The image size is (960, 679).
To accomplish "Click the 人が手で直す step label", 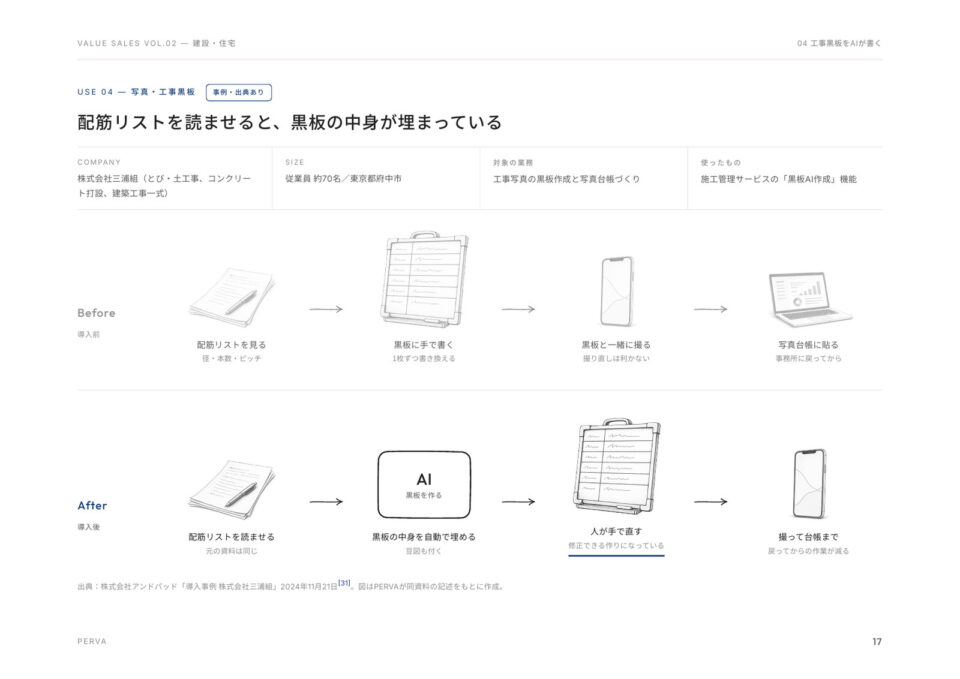I will click(616, 531).
